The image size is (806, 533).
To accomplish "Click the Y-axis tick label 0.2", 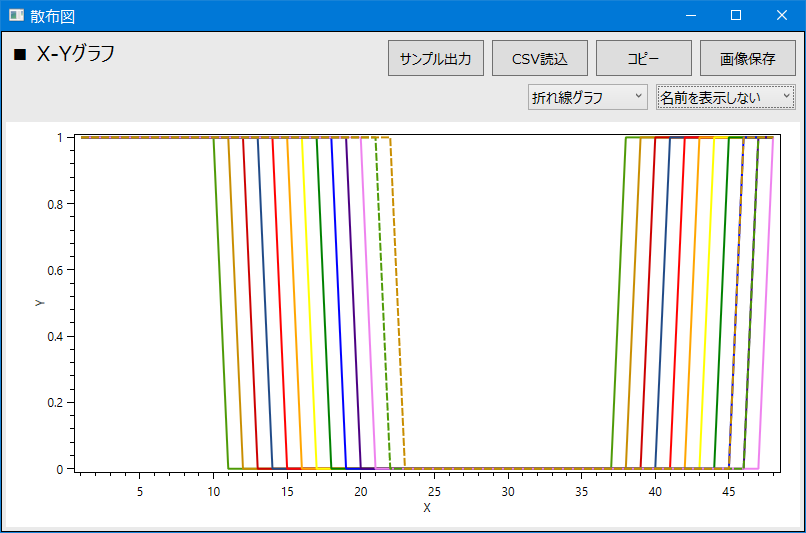I will point(55,403).
